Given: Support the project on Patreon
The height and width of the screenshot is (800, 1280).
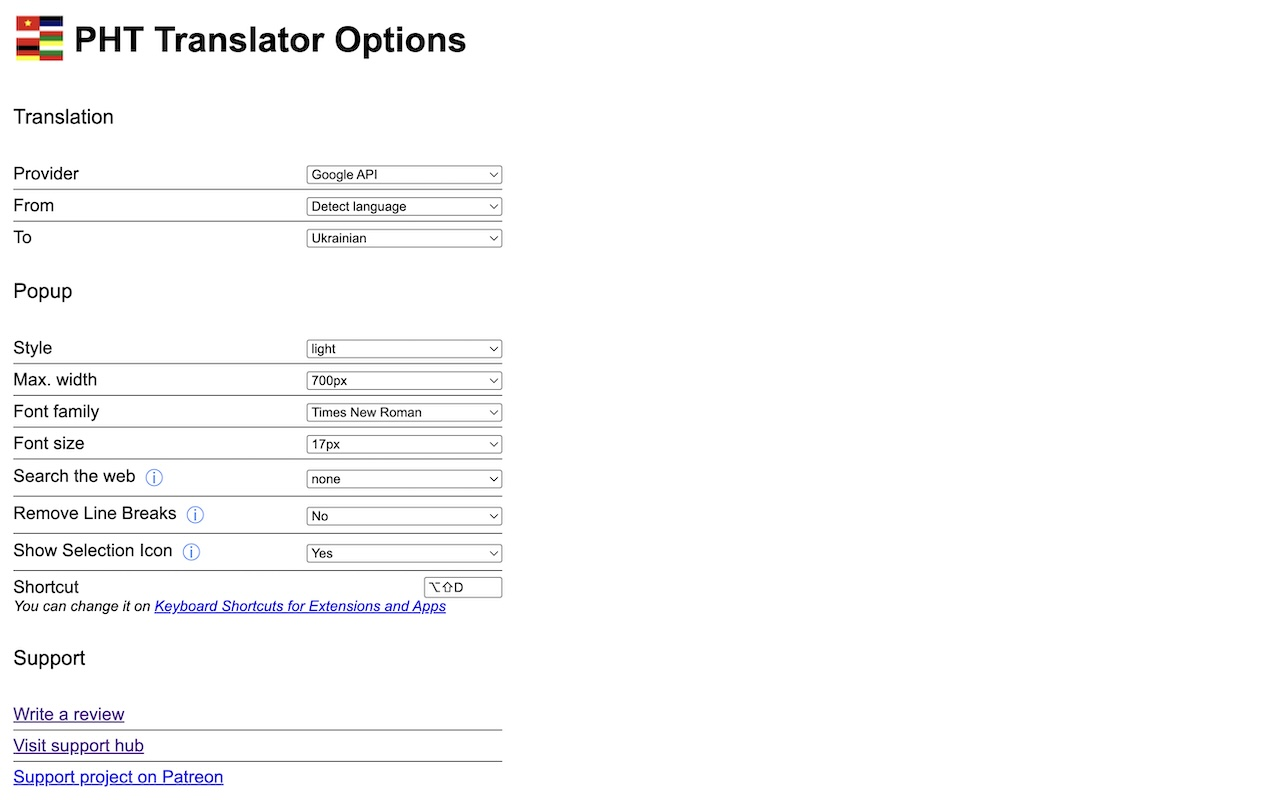Looking at the screenshot, I should coord(118,777).
